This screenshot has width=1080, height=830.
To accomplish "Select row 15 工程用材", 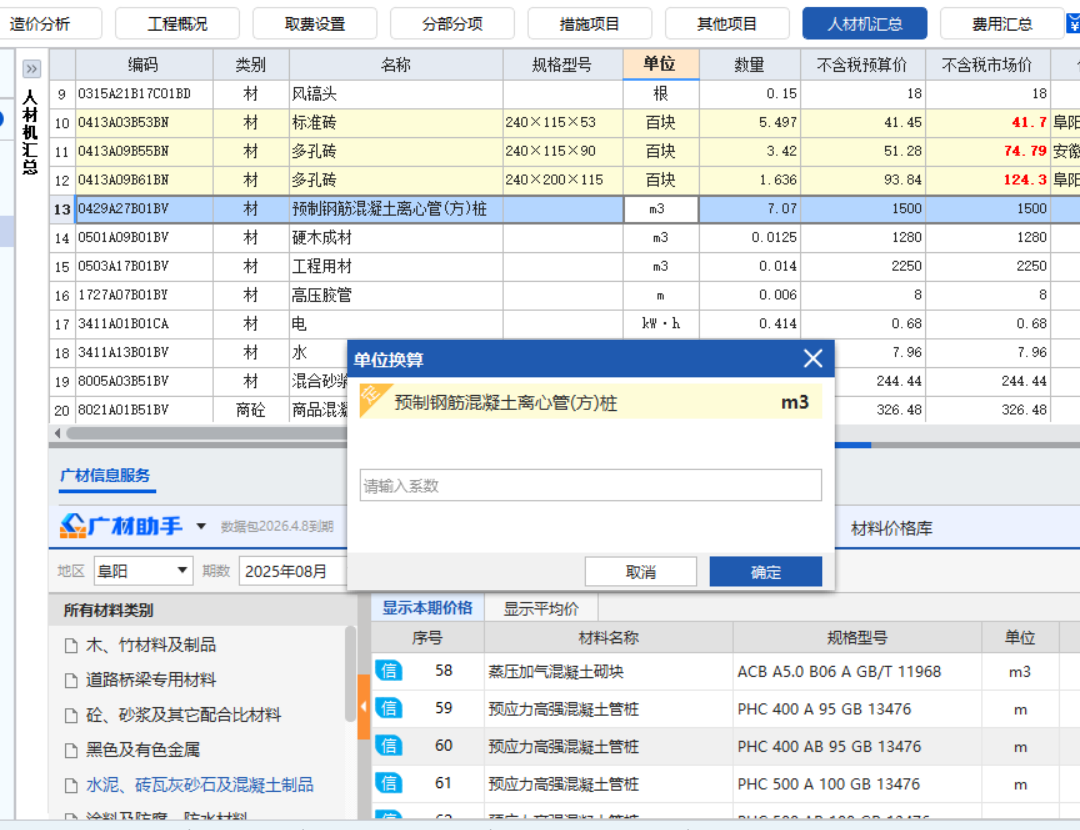I will pos(565,267).
